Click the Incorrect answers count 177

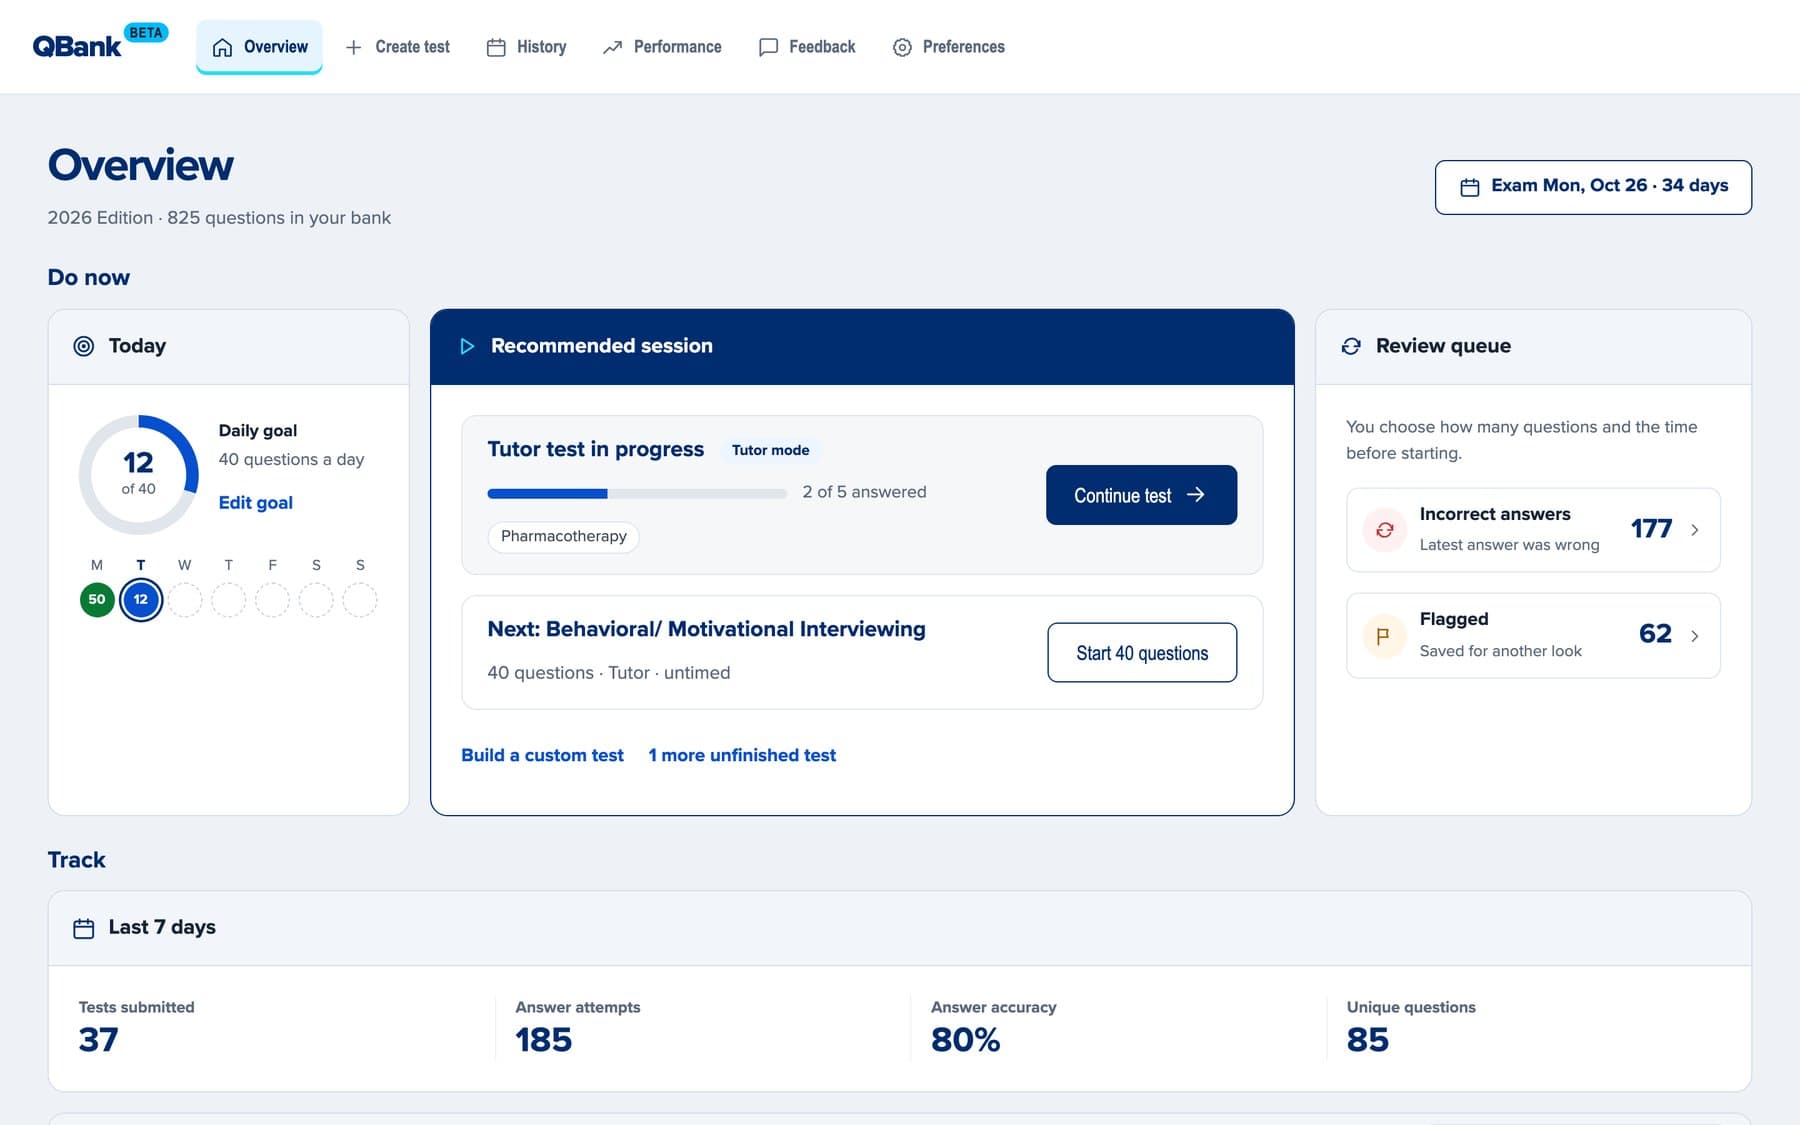click(1651, 529)
